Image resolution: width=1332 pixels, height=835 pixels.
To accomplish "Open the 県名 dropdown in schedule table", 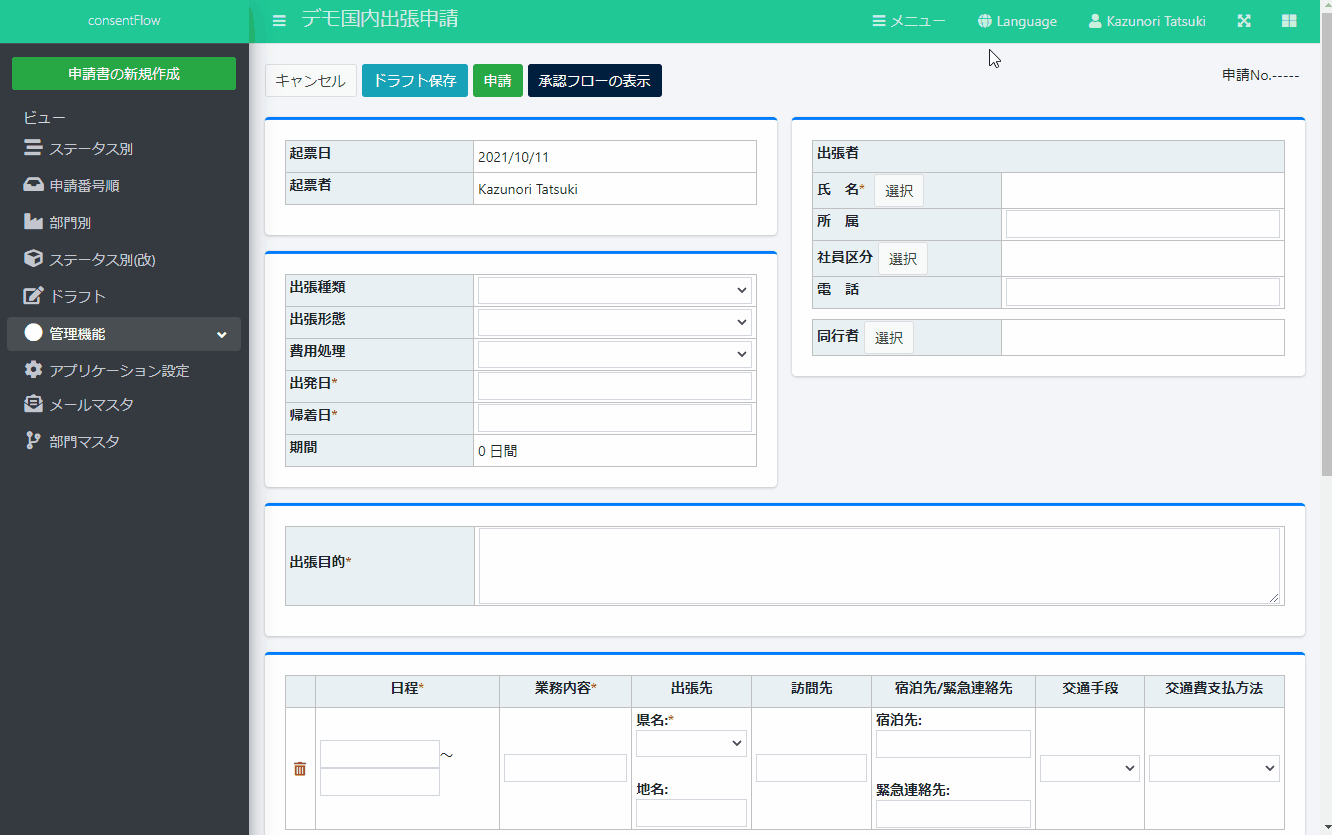I will (x=691, y=743).
